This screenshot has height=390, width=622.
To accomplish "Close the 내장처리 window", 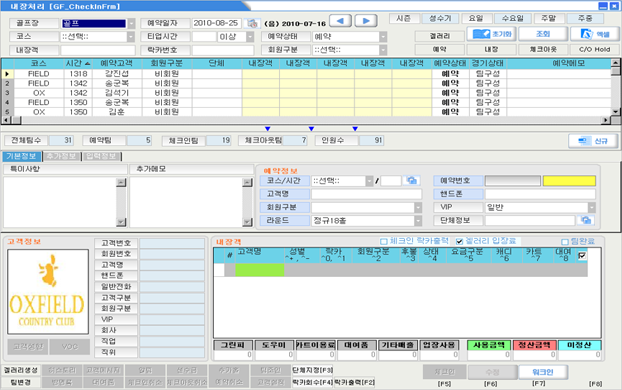I will tap(614, 6).
